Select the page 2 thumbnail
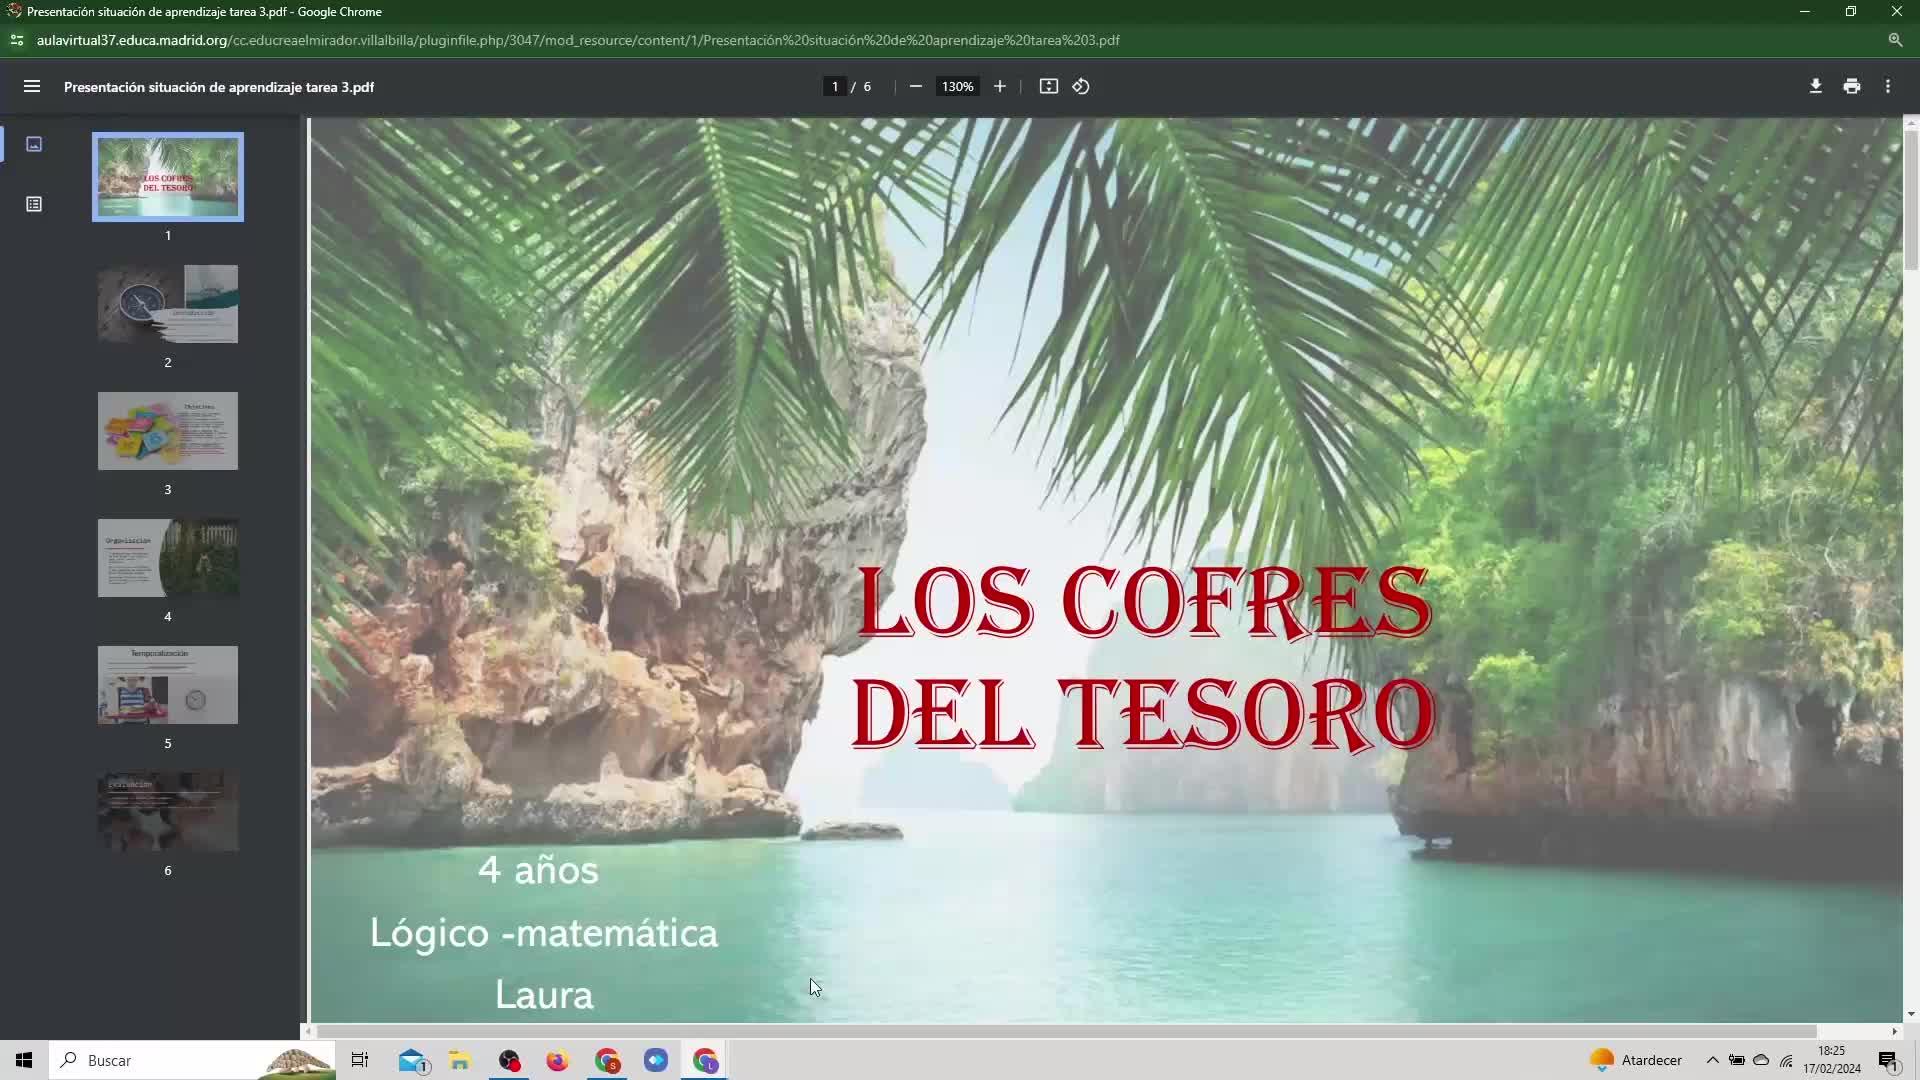 [x=168, y=304]
